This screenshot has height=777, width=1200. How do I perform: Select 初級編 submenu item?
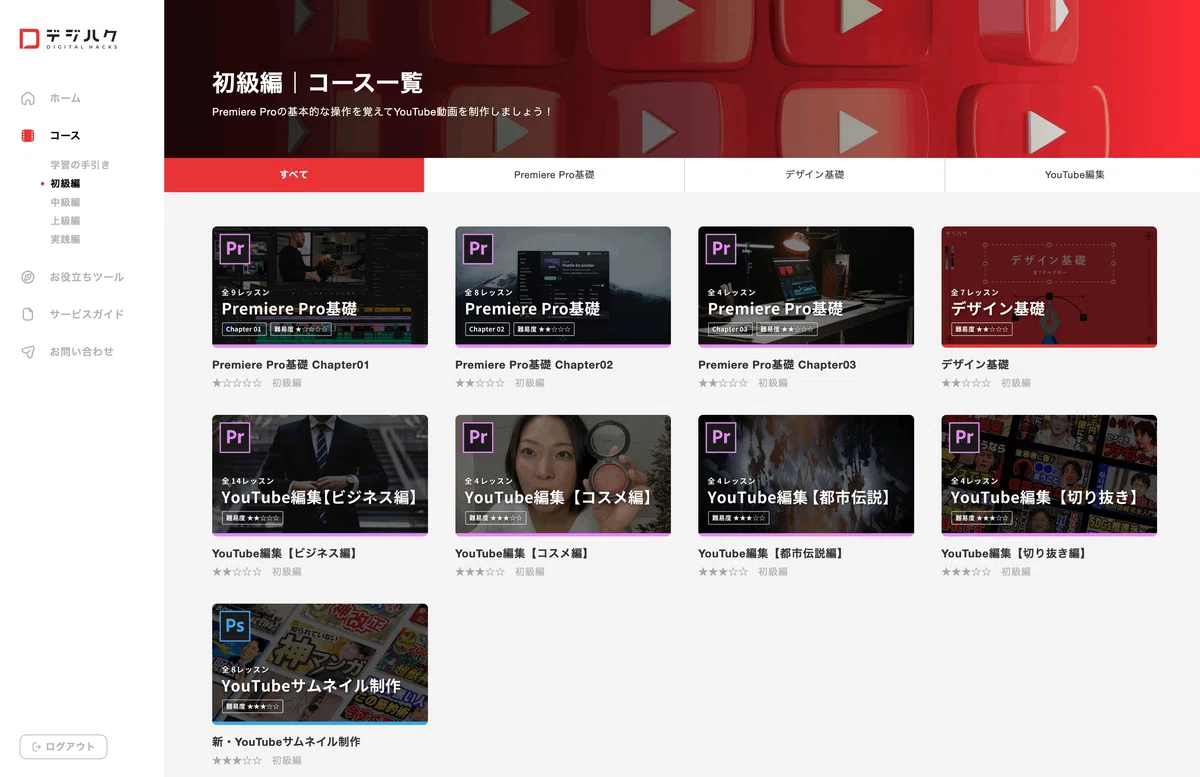[x=65, y=184]
